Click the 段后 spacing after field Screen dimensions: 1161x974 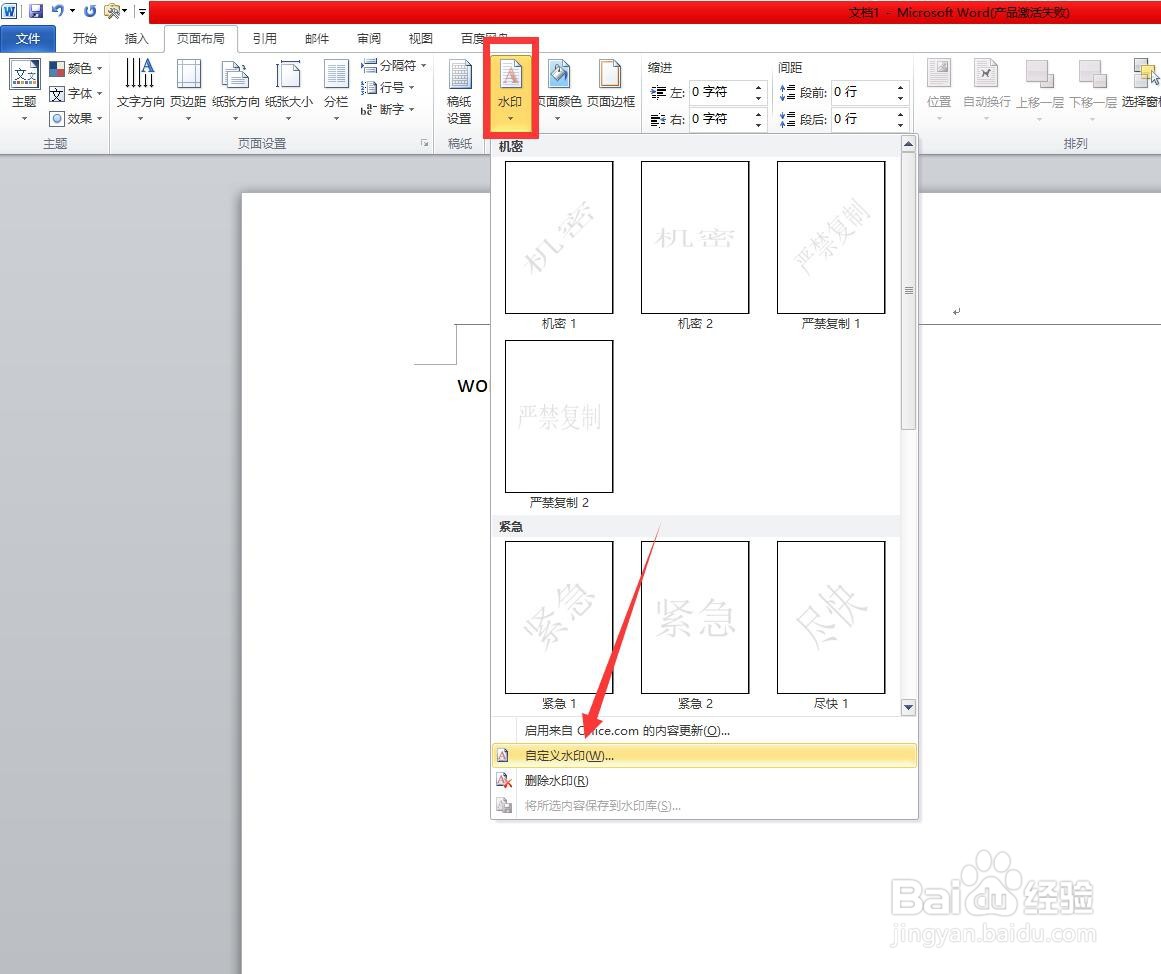[863, 119]
